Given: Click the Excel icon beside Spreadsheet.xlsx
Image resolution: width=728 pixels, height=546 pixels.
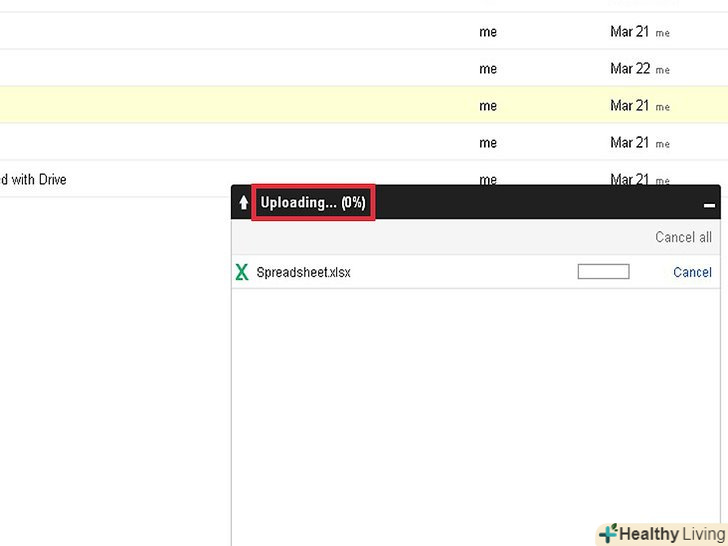Looking at the screenshot, I should coord(242,272).
